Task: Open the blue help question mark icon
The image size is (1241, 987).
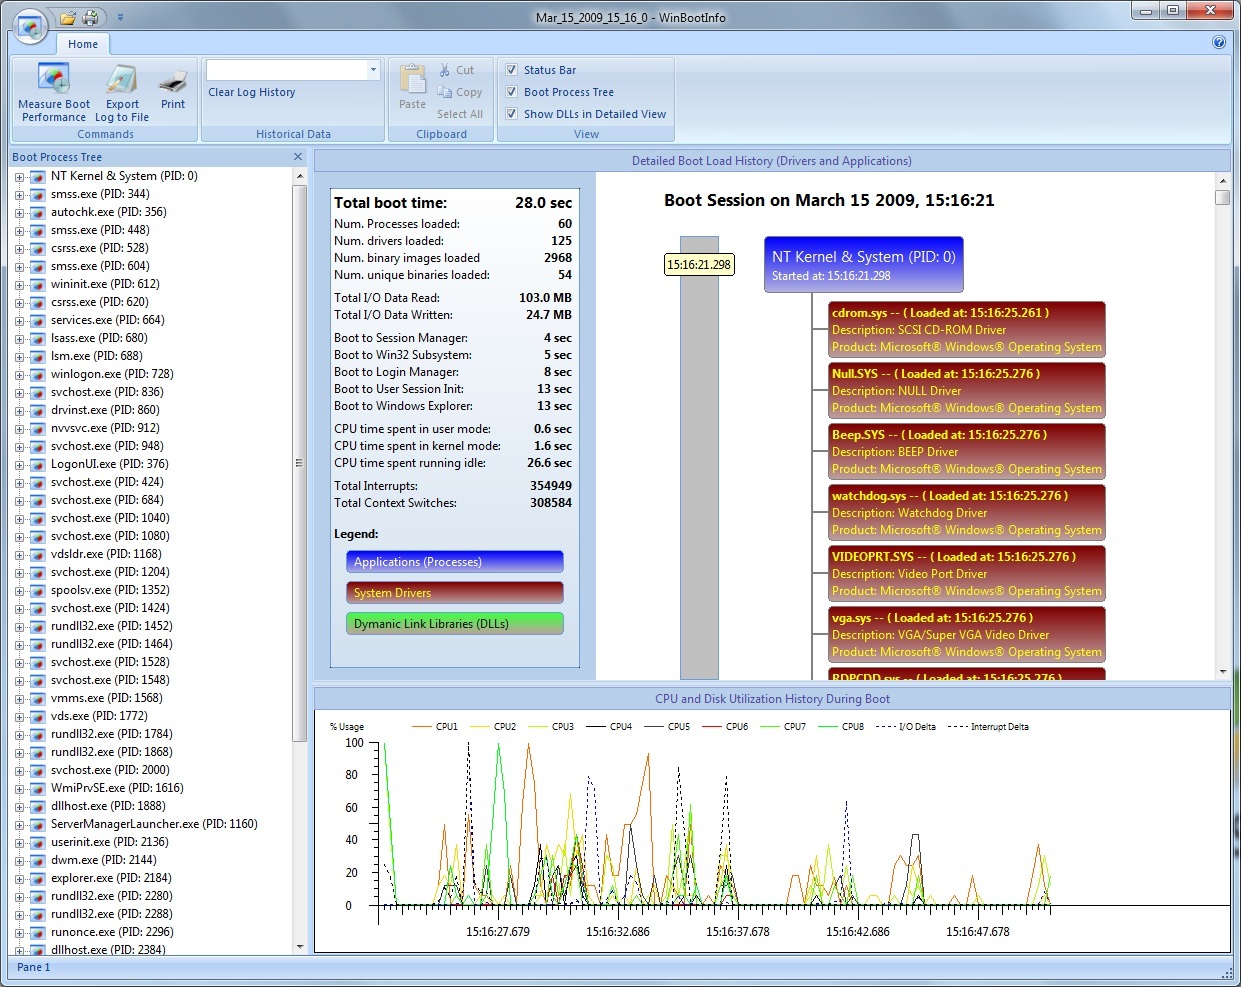Action: (1219, 42)
